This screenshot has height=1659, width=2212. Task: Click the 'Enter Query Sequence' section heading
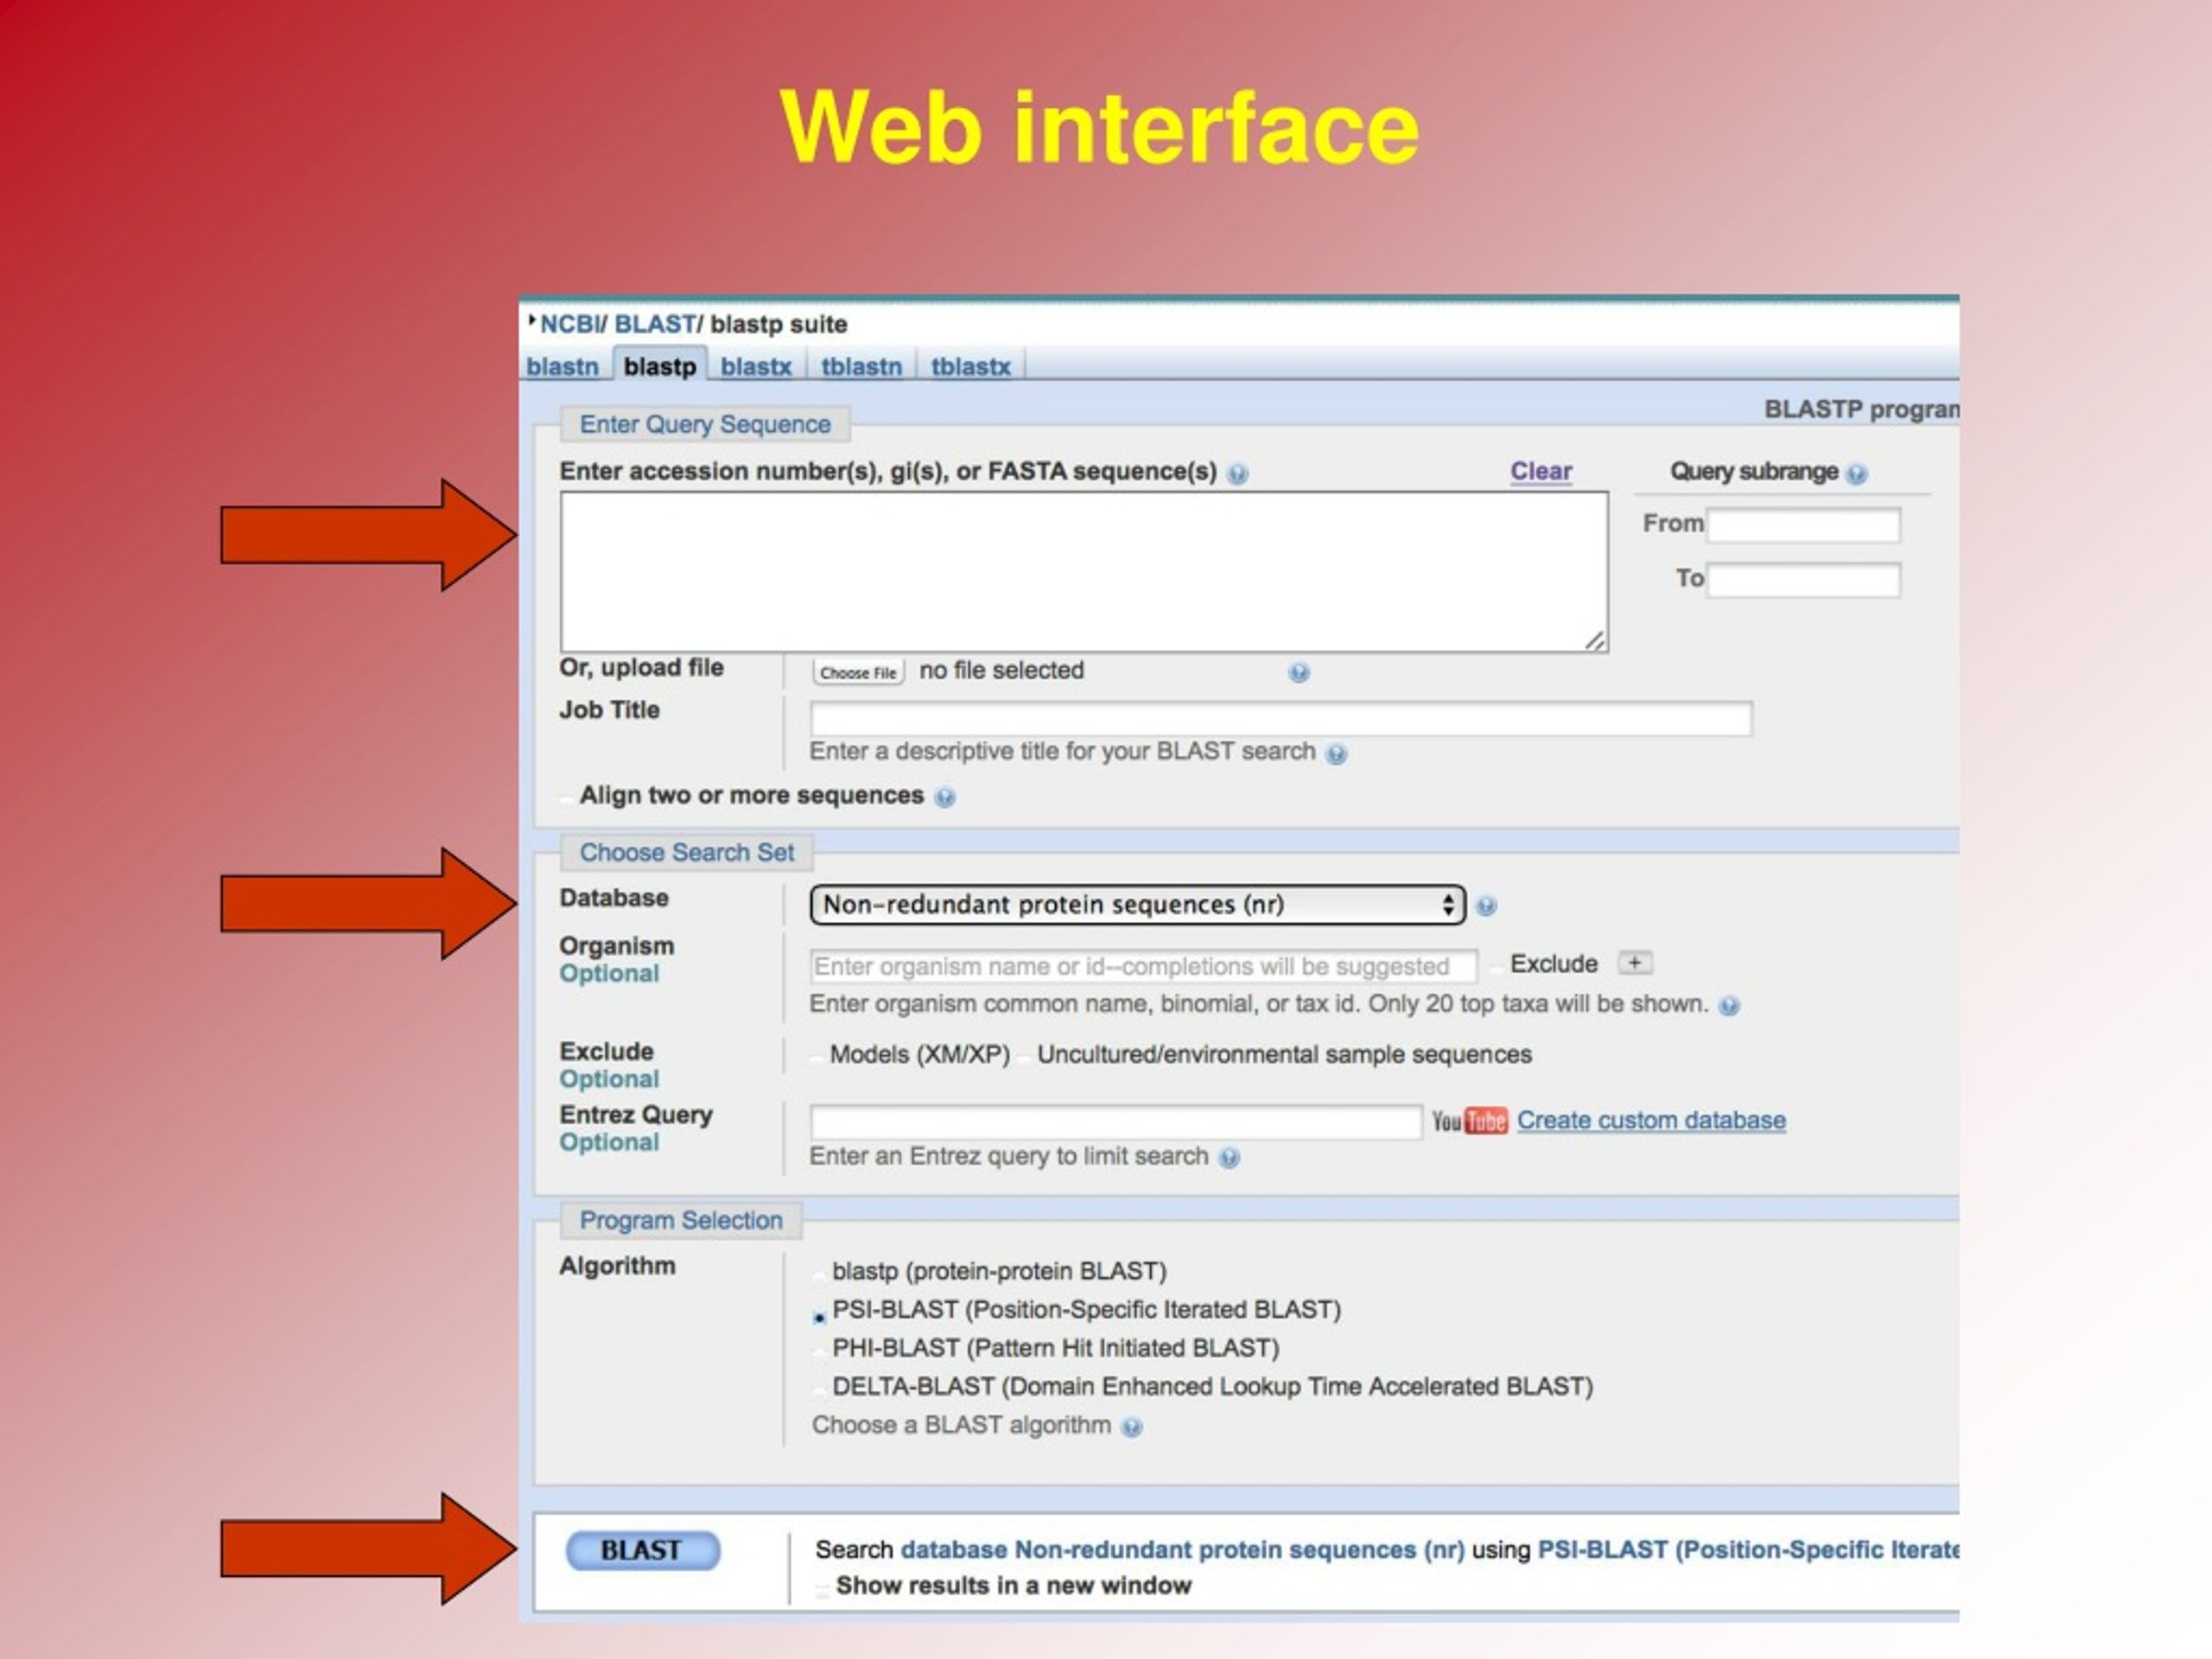click(705, 424)
